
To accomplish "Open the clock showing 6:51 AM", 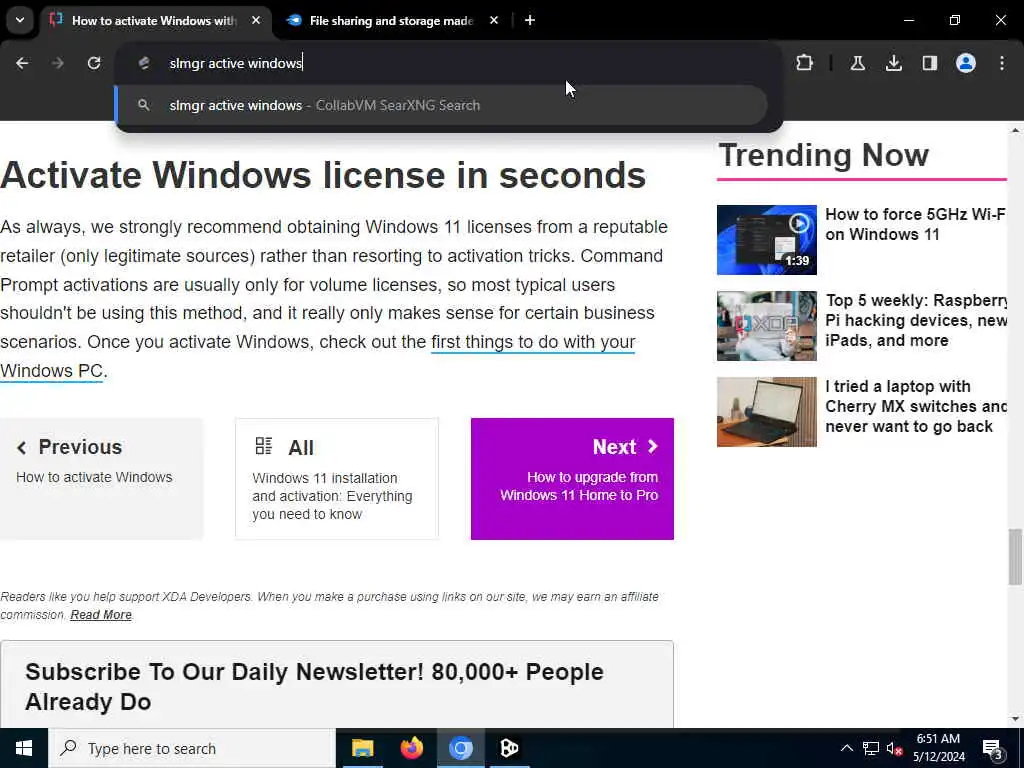I will pos(938,748).
